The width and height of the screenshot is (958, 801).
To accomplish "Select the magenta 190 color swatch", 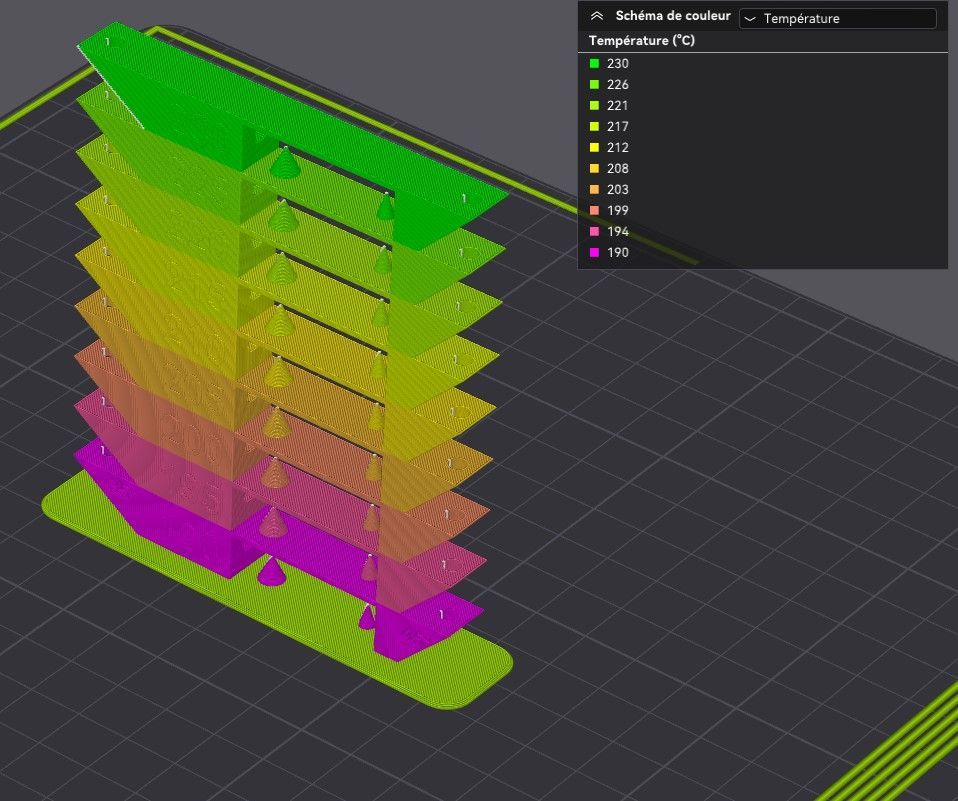I will pos(595,253).
